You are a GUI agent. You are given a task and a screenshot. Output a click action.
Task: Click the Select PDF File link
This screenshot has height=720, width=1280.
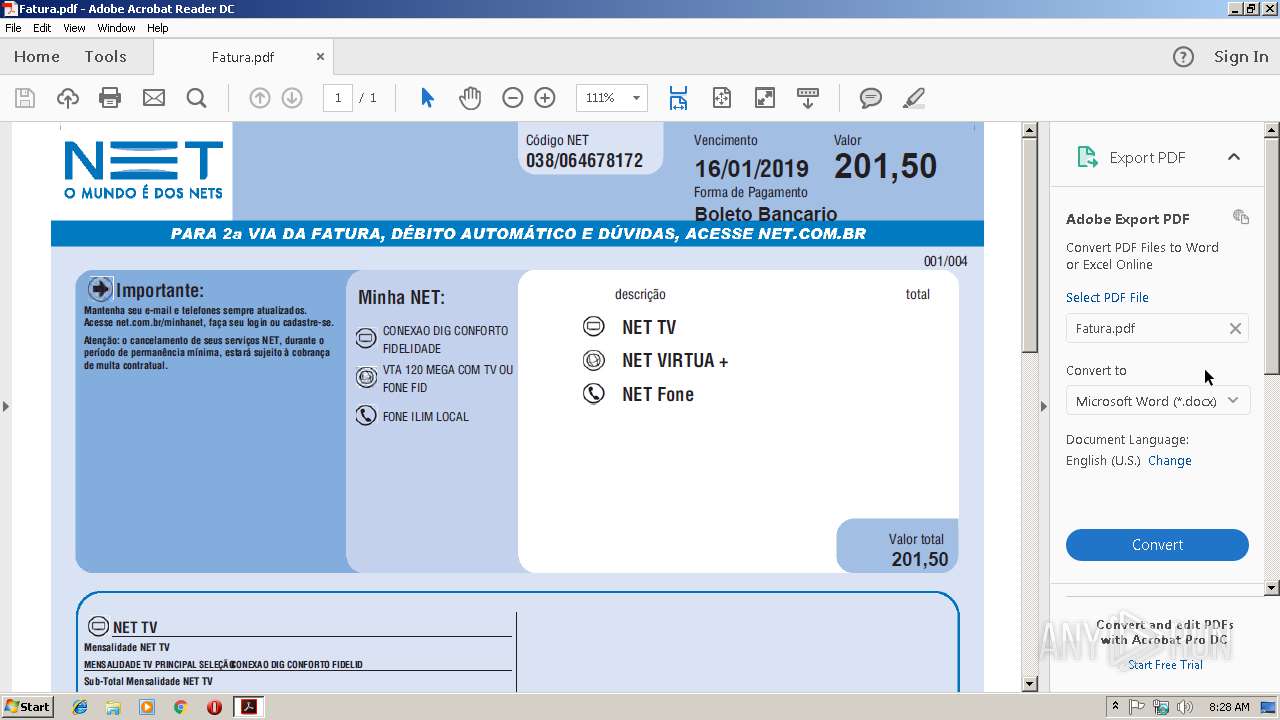pyautogui.click(x=1107, y=297)
